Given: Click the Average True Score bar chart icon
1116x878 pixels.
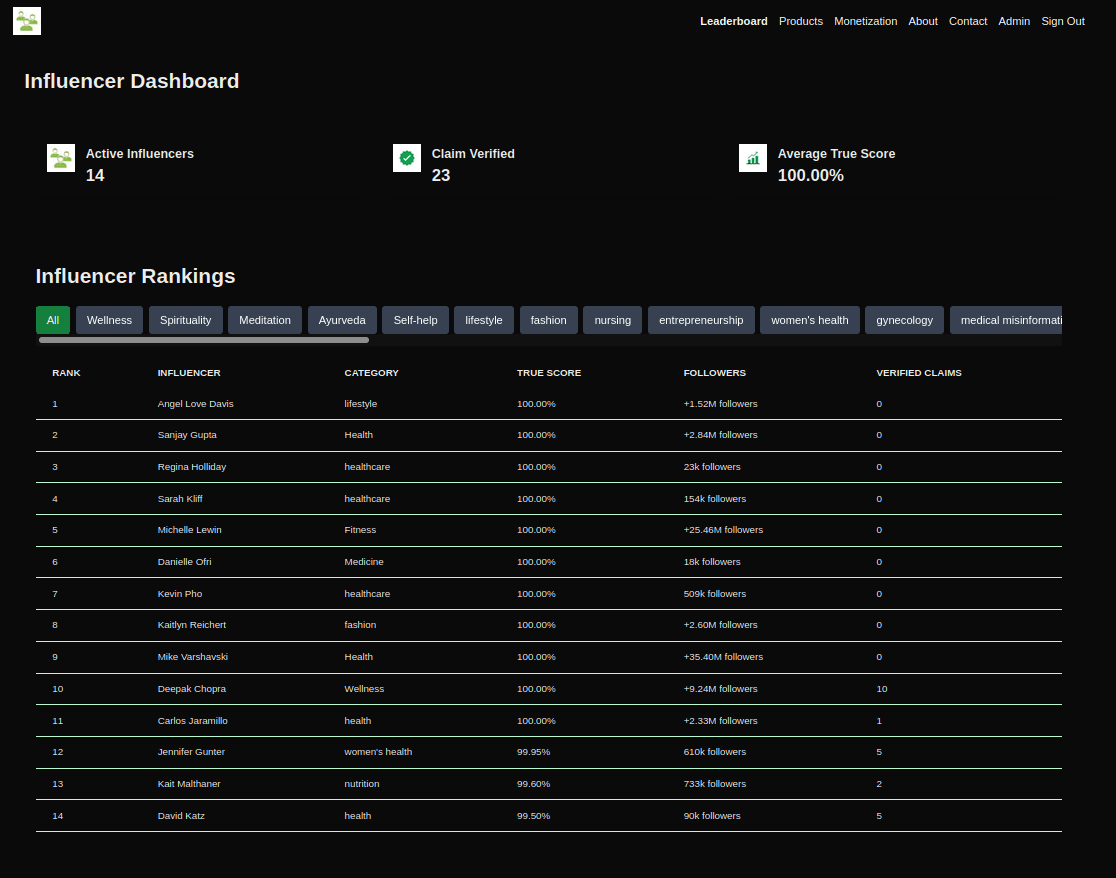Looking at the screenshot, I should point(753,157).
